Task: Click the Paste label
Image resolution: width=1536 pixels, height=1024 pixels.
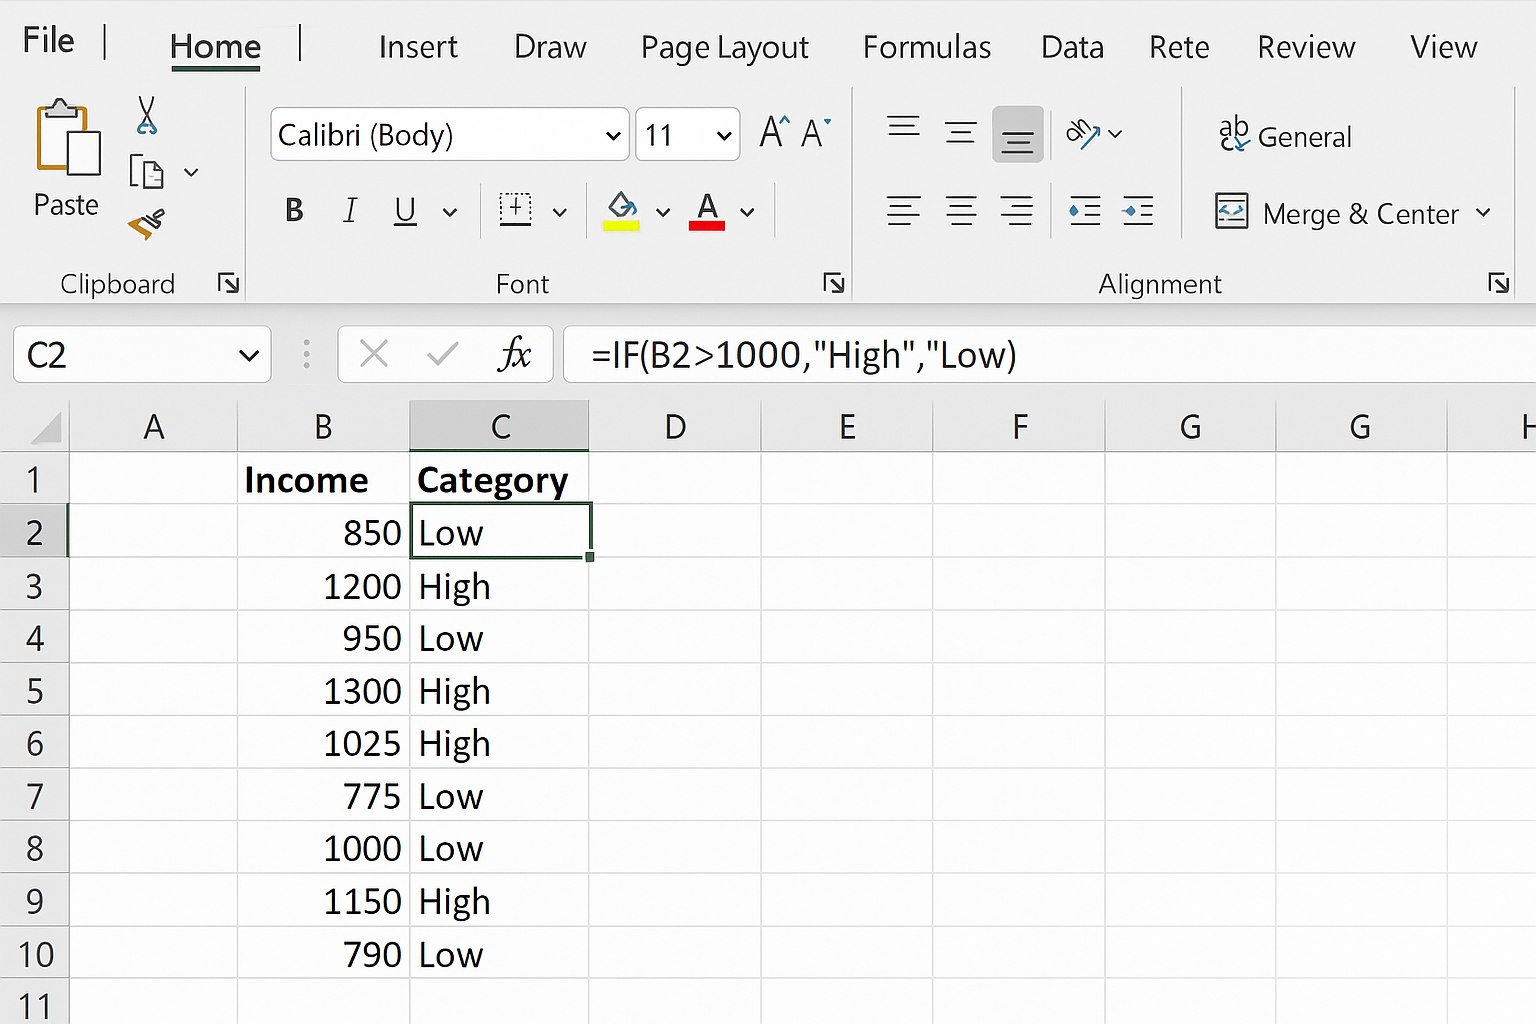Action: point(66,205)
